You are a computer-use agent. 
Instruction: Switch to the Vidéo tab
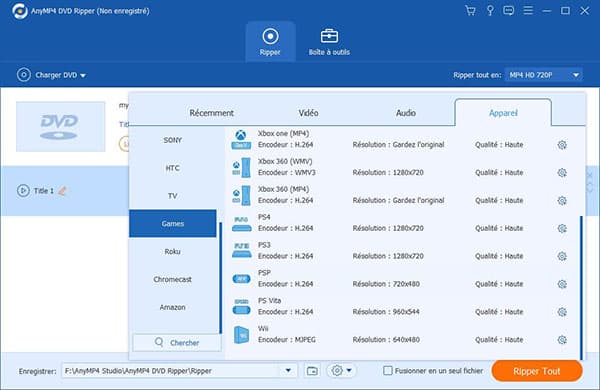(308, 113)
